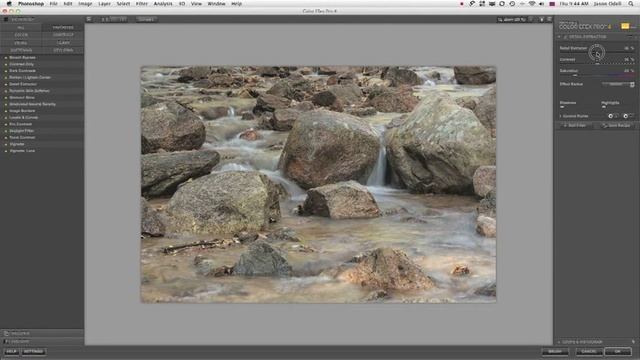This screenshot has width=640, height=360.
Task: Click the CANCEL button
Action: pos(589,351)
